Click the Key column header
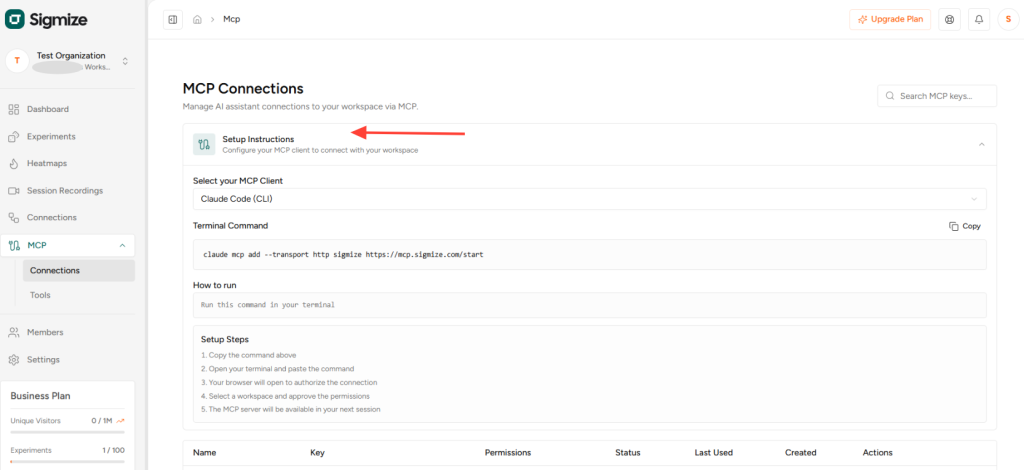The height and width of the screenshot is (470, 1024). (x=317, y=452)
